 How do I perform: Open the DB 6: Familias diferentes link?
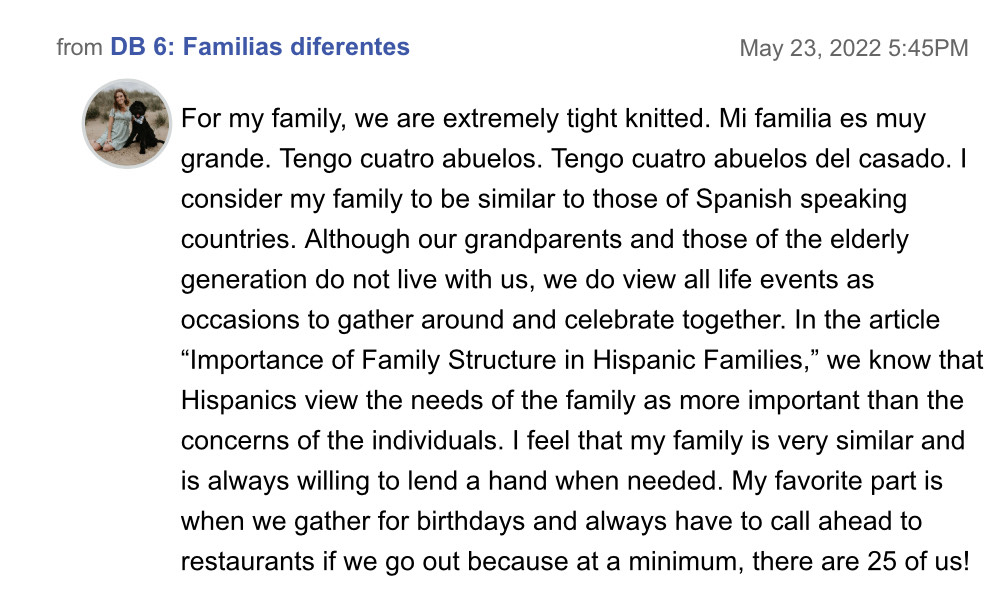click(x=260, y=47)
